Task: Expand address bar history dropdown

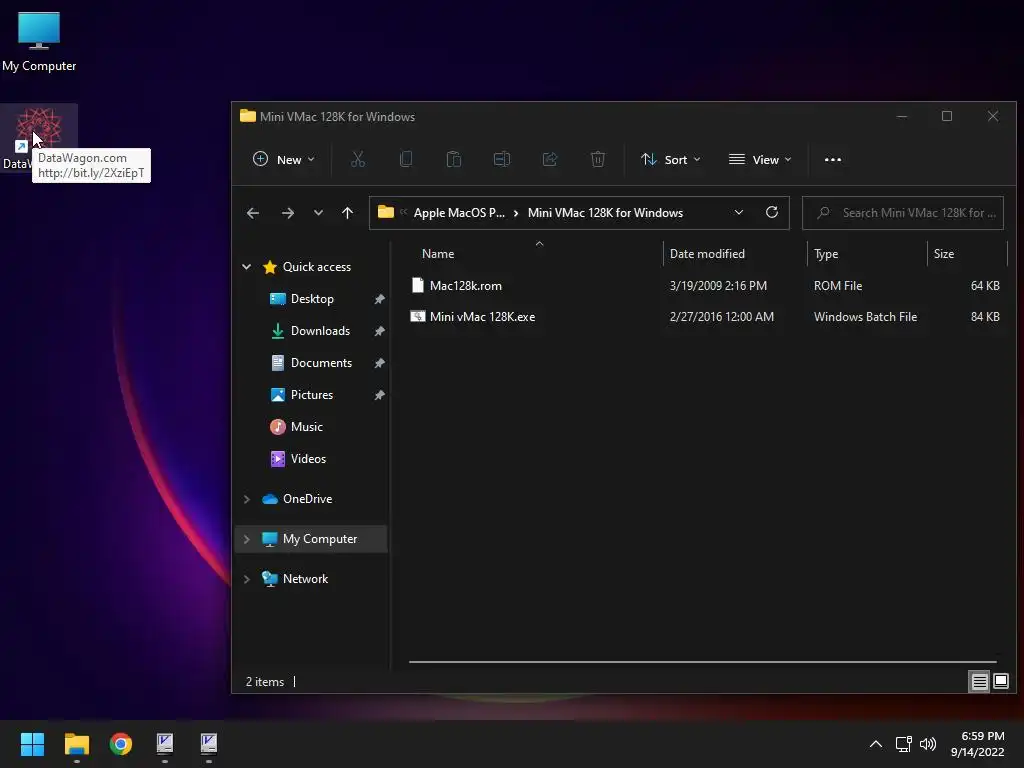Action: (x=739, y=212)
